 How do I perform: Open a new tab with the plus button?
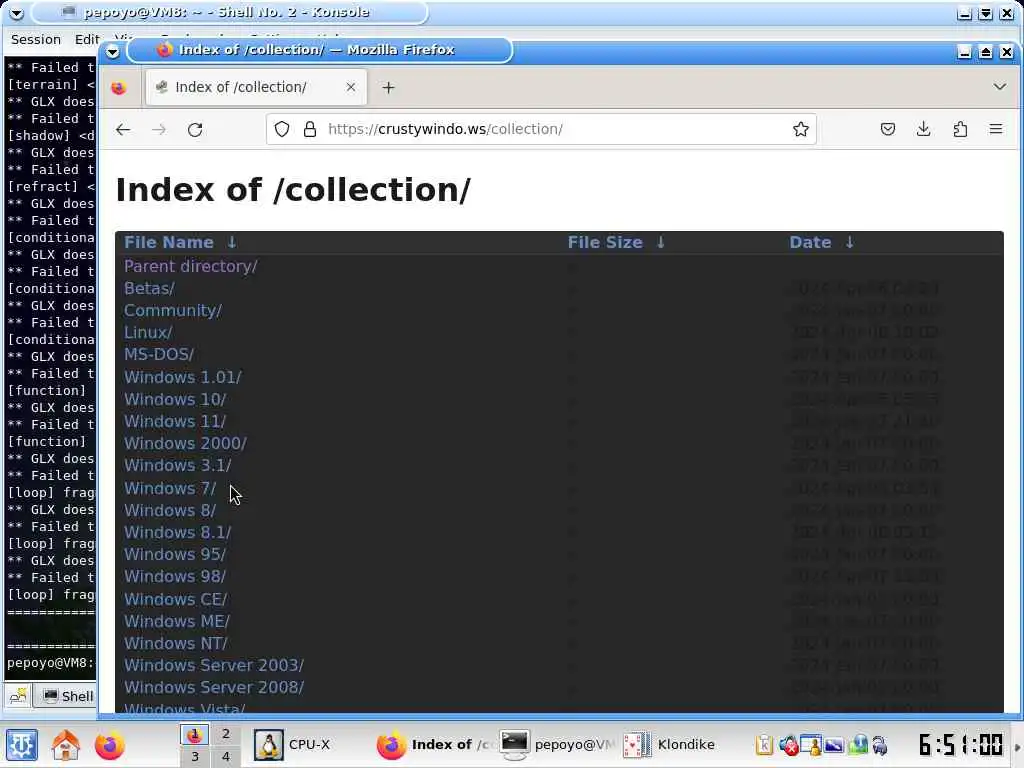tap(389, 88)
